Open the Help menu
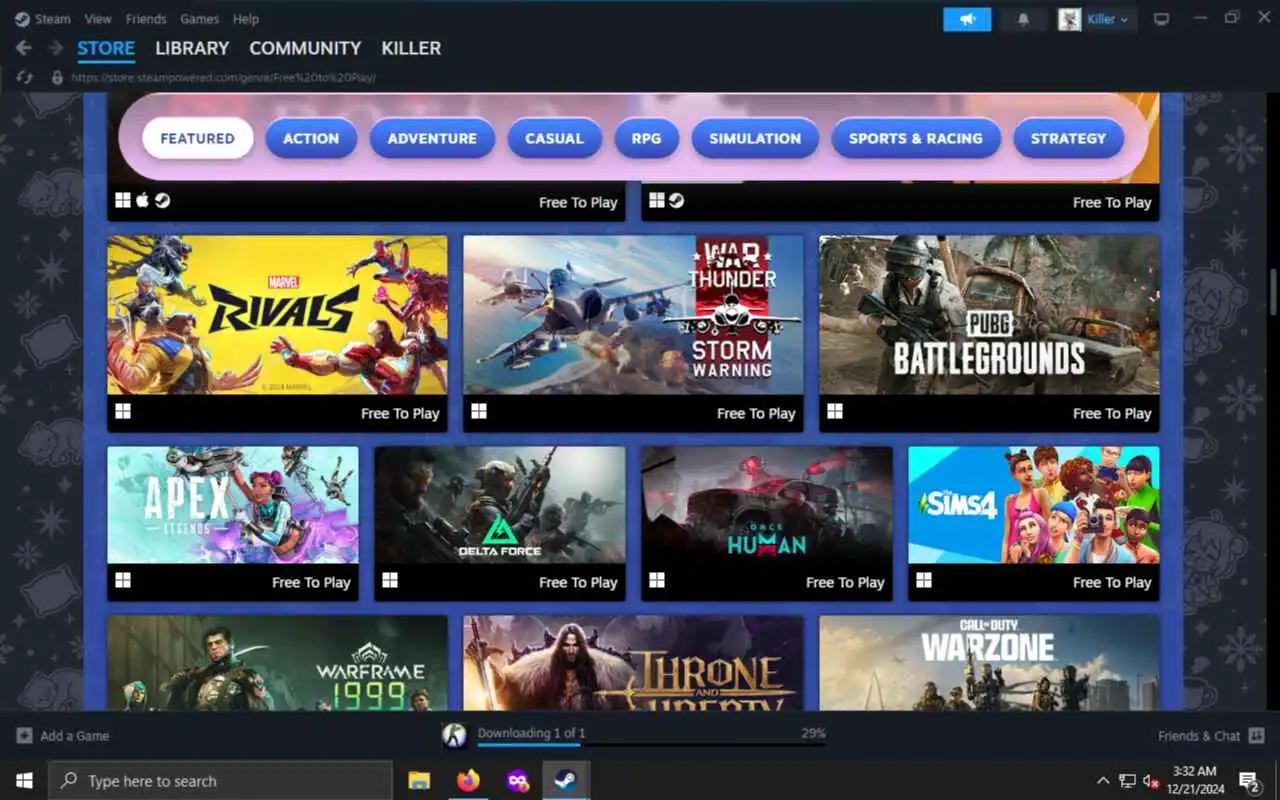This screenshot has height=800, width=1280. (246, 19)
